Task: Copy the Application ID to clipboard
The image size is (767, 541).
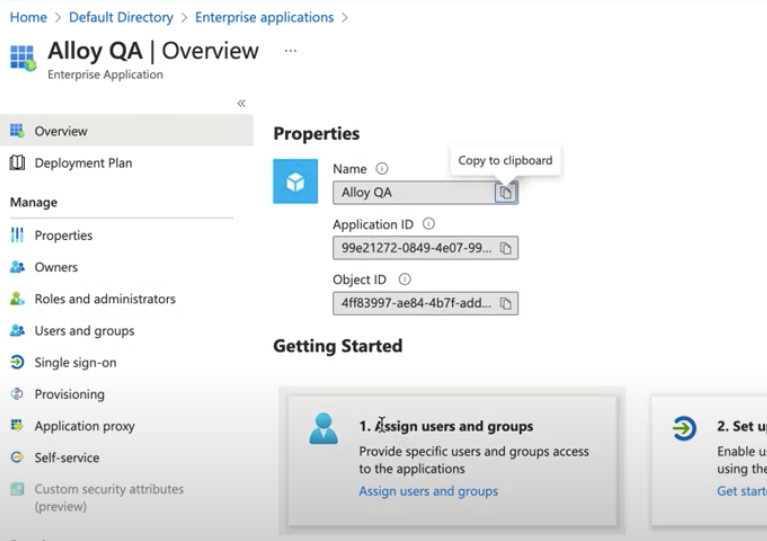Action: (x=506, y=248)
